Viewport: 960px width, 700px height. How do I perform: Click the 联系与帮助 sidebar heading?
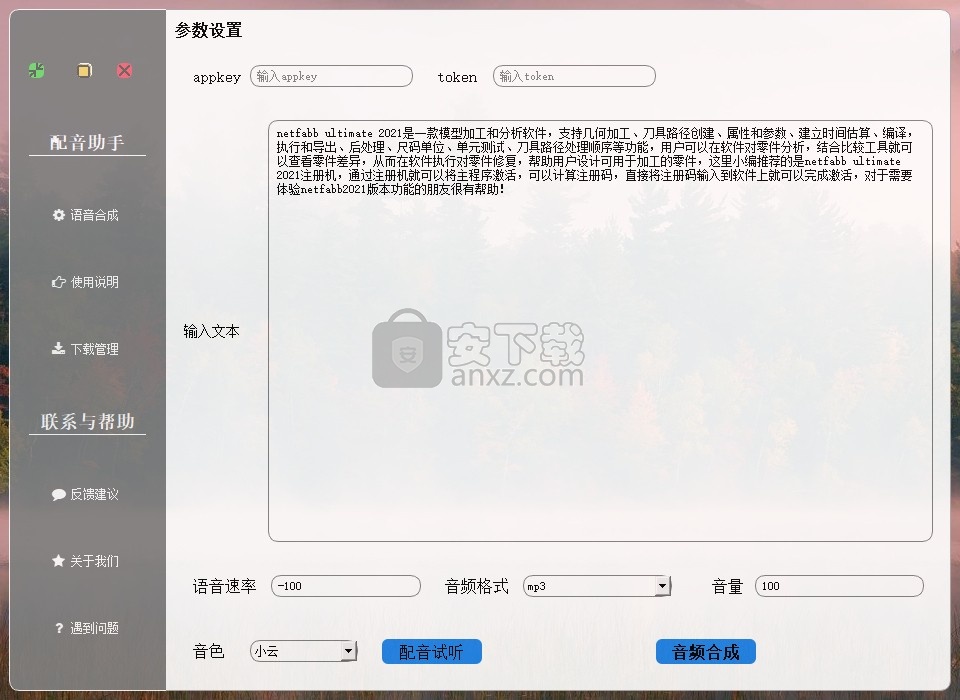click(88, 421)
